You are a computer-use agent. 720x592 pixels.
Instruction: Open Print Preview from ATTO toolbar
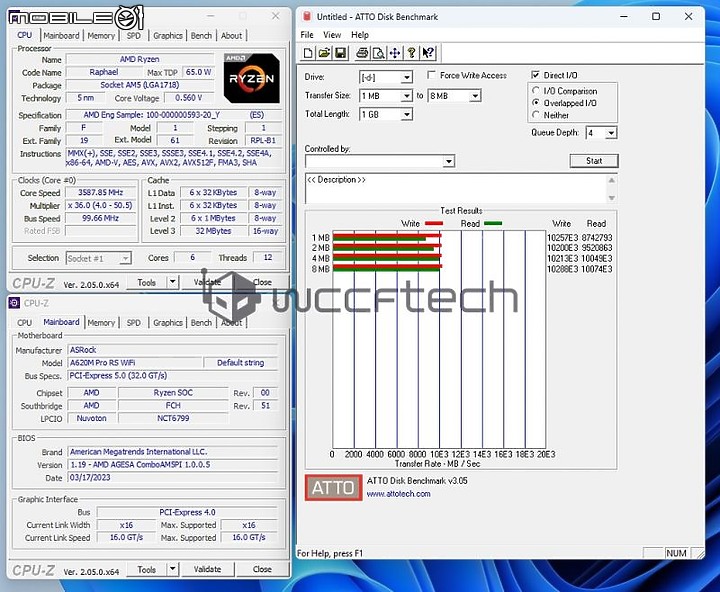click(x=378, y=53)
